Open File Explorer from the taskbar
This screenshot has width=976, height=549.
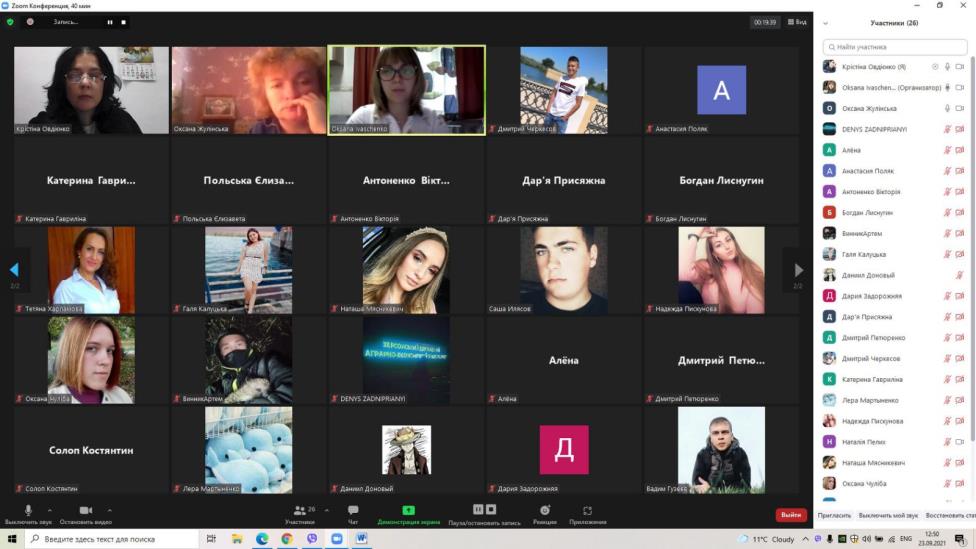coord(237,539)
